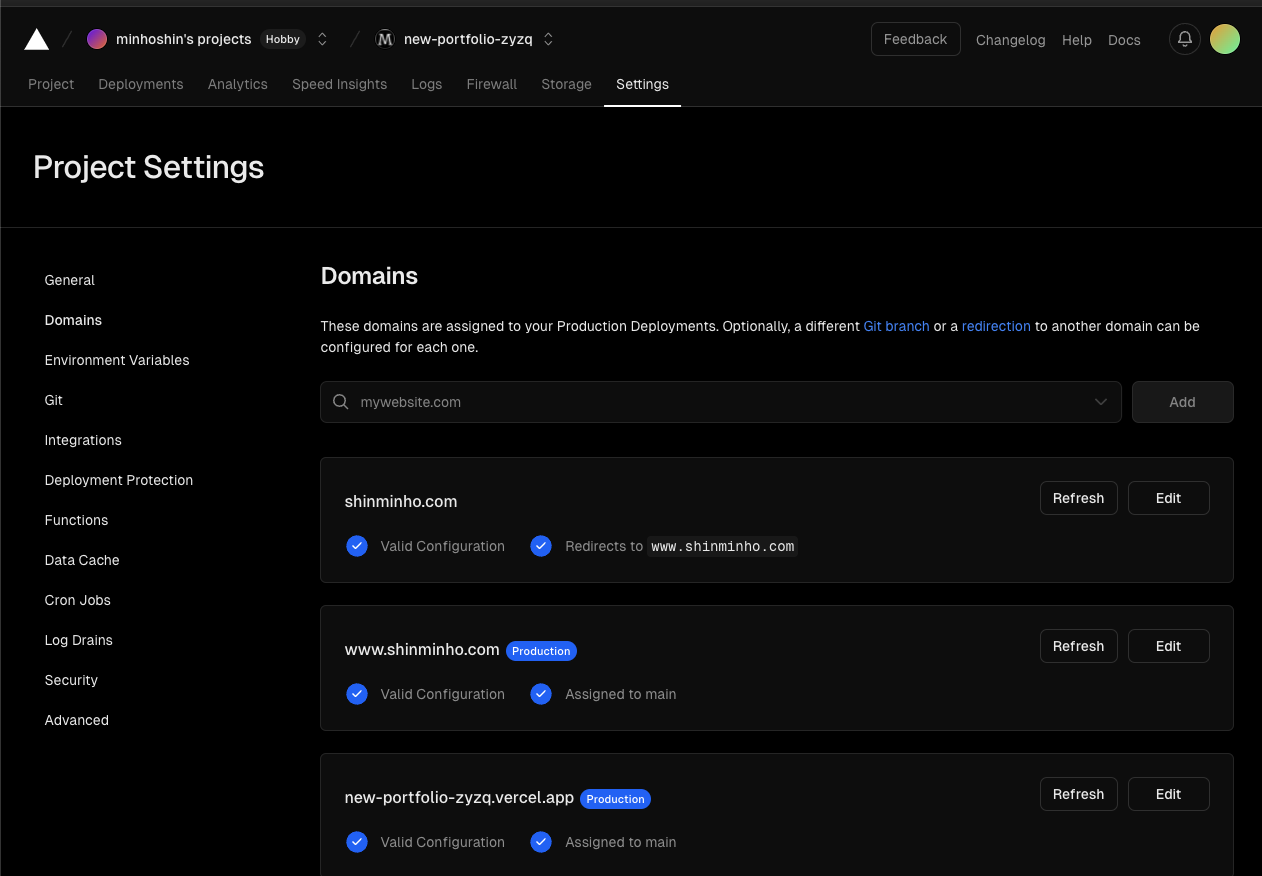Click the Hobby plan badge

point(283,39)
